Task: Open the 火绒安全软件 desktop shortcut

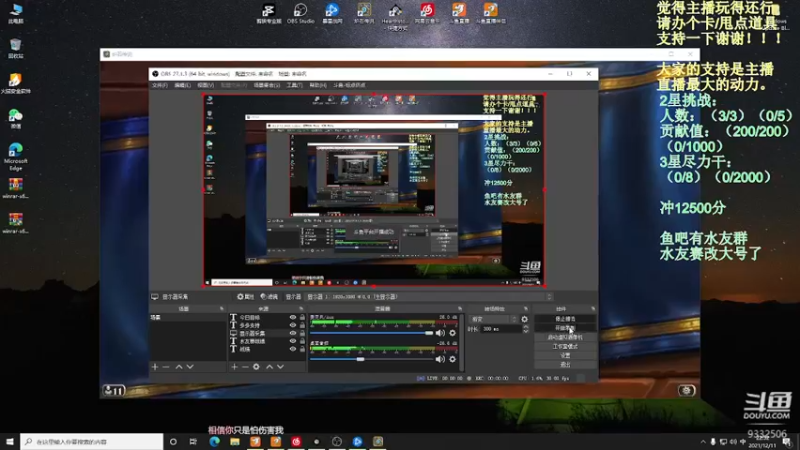Action: pos(15,83)
